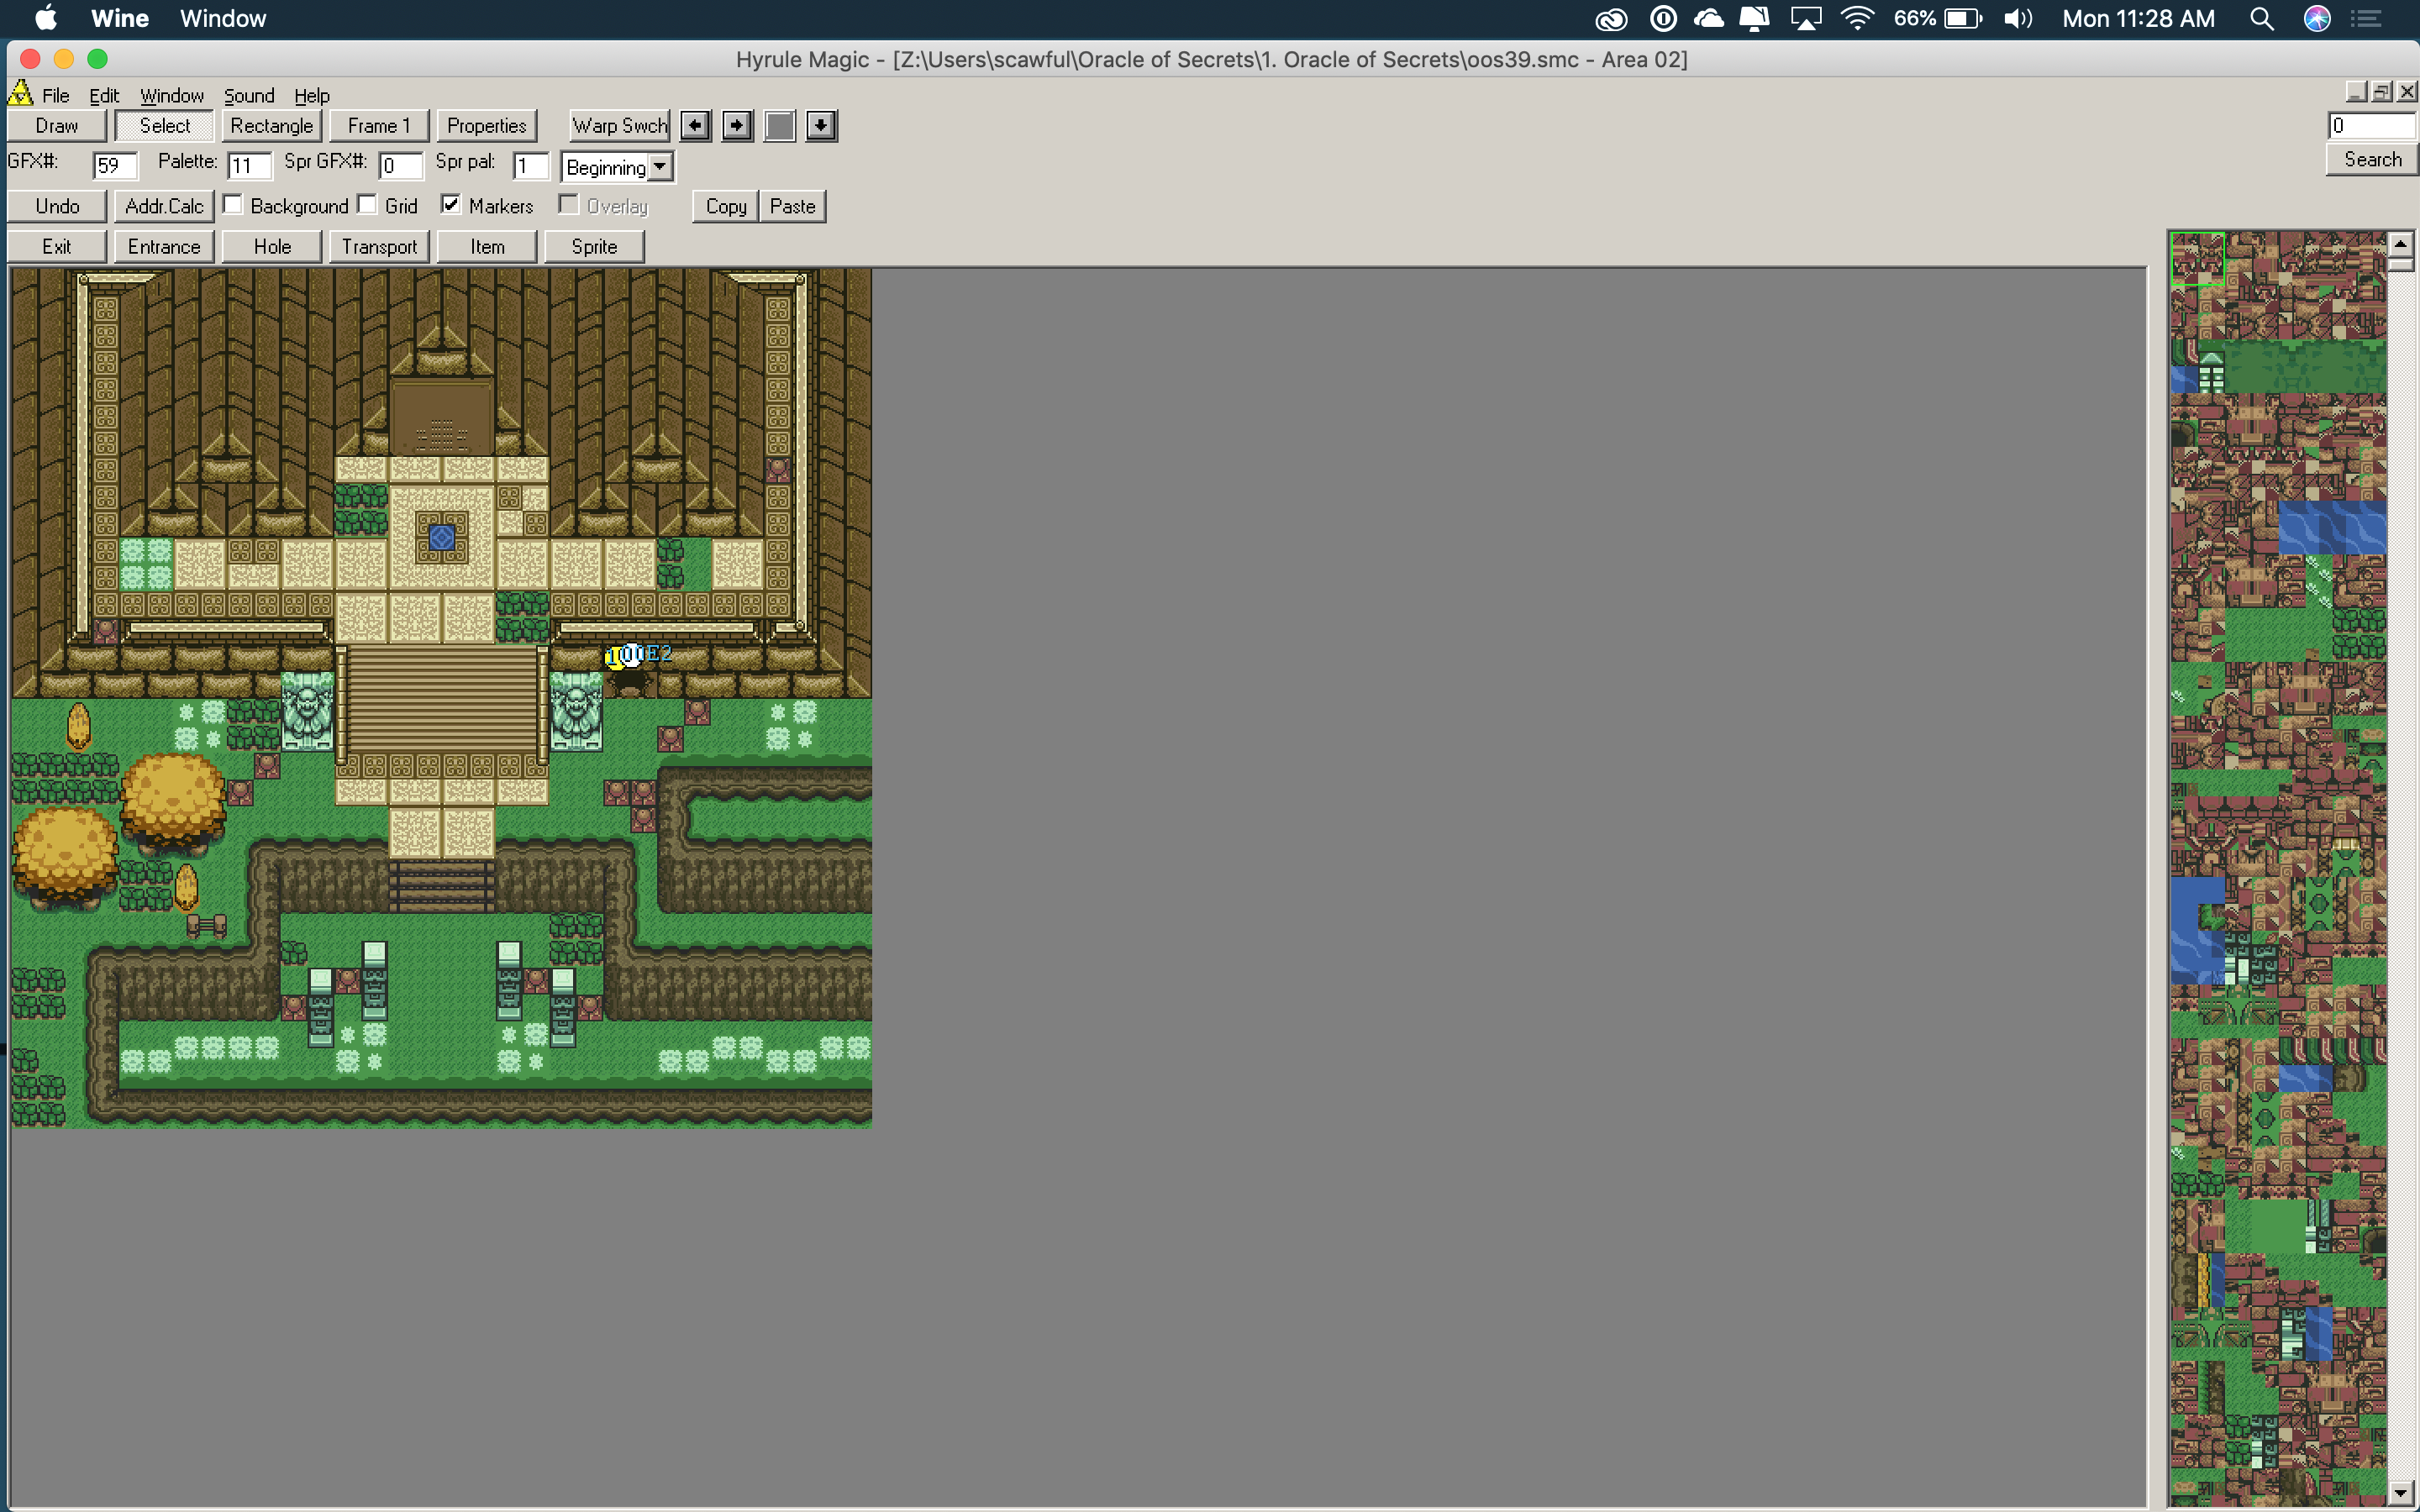Click the gray square button beside the arrows

click(780, 126)
